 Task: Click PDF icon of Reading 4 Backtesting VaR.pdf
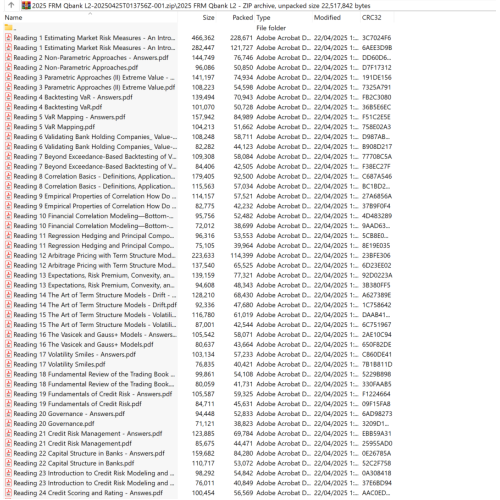(x=8, y=107)
